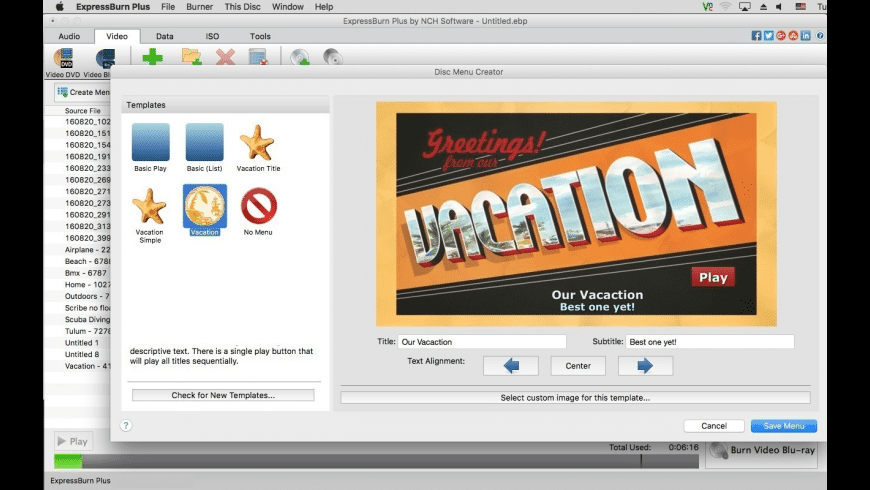Click Select custom image for this template
The image size is (870, 490).
click(x=575, y=398)
